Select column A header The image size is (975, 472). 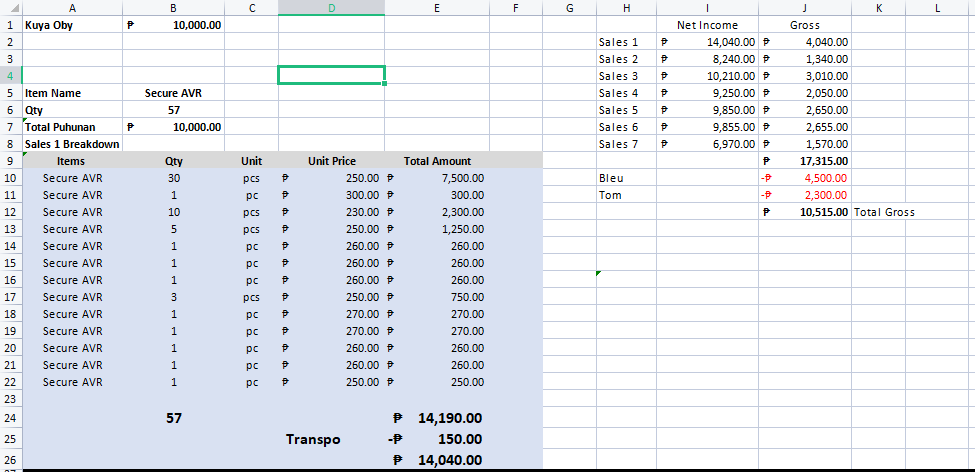coord(73,7)
